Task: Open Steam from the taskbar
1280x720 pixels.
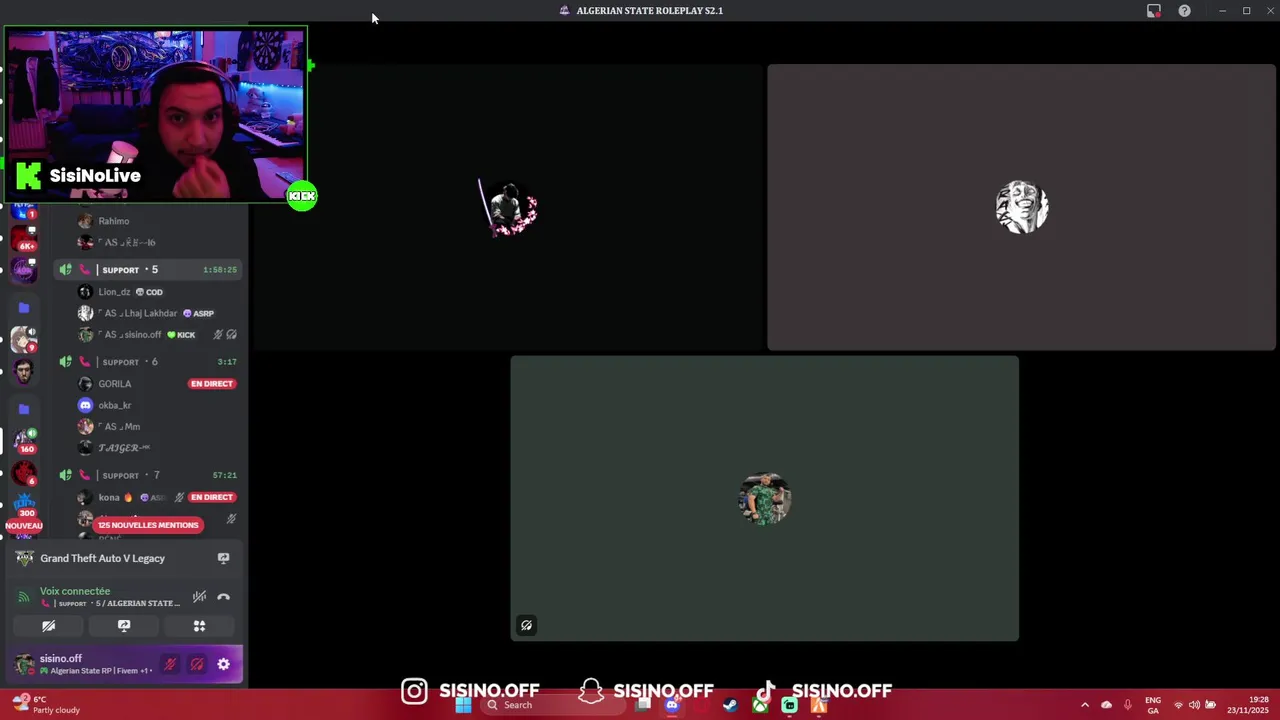Action: point(731,705)
